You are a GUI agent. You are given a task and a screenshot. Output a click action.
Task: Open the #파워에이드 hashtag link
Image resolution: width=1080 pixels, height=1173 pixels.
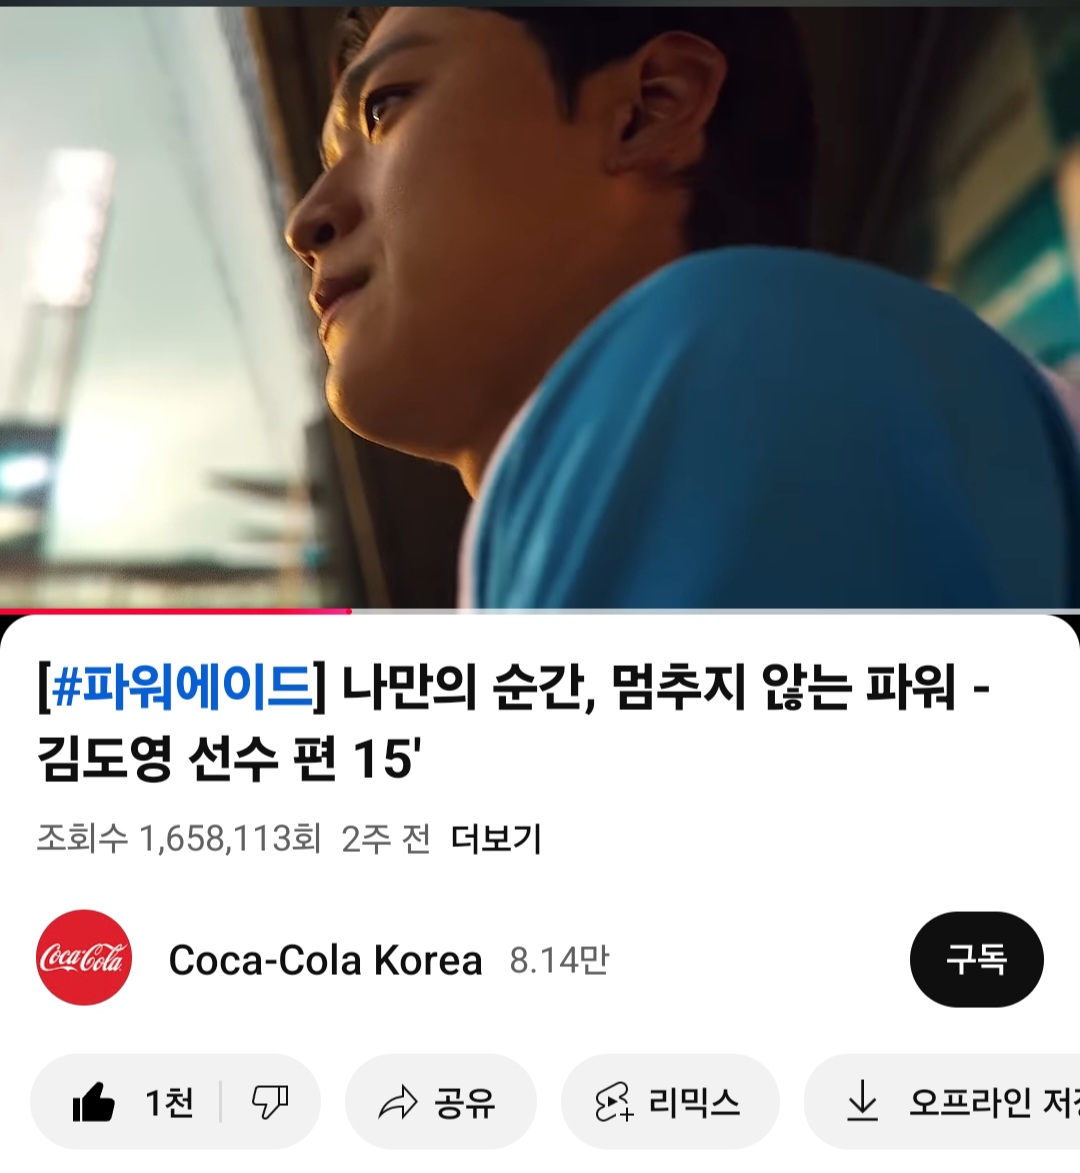point(182,686)
